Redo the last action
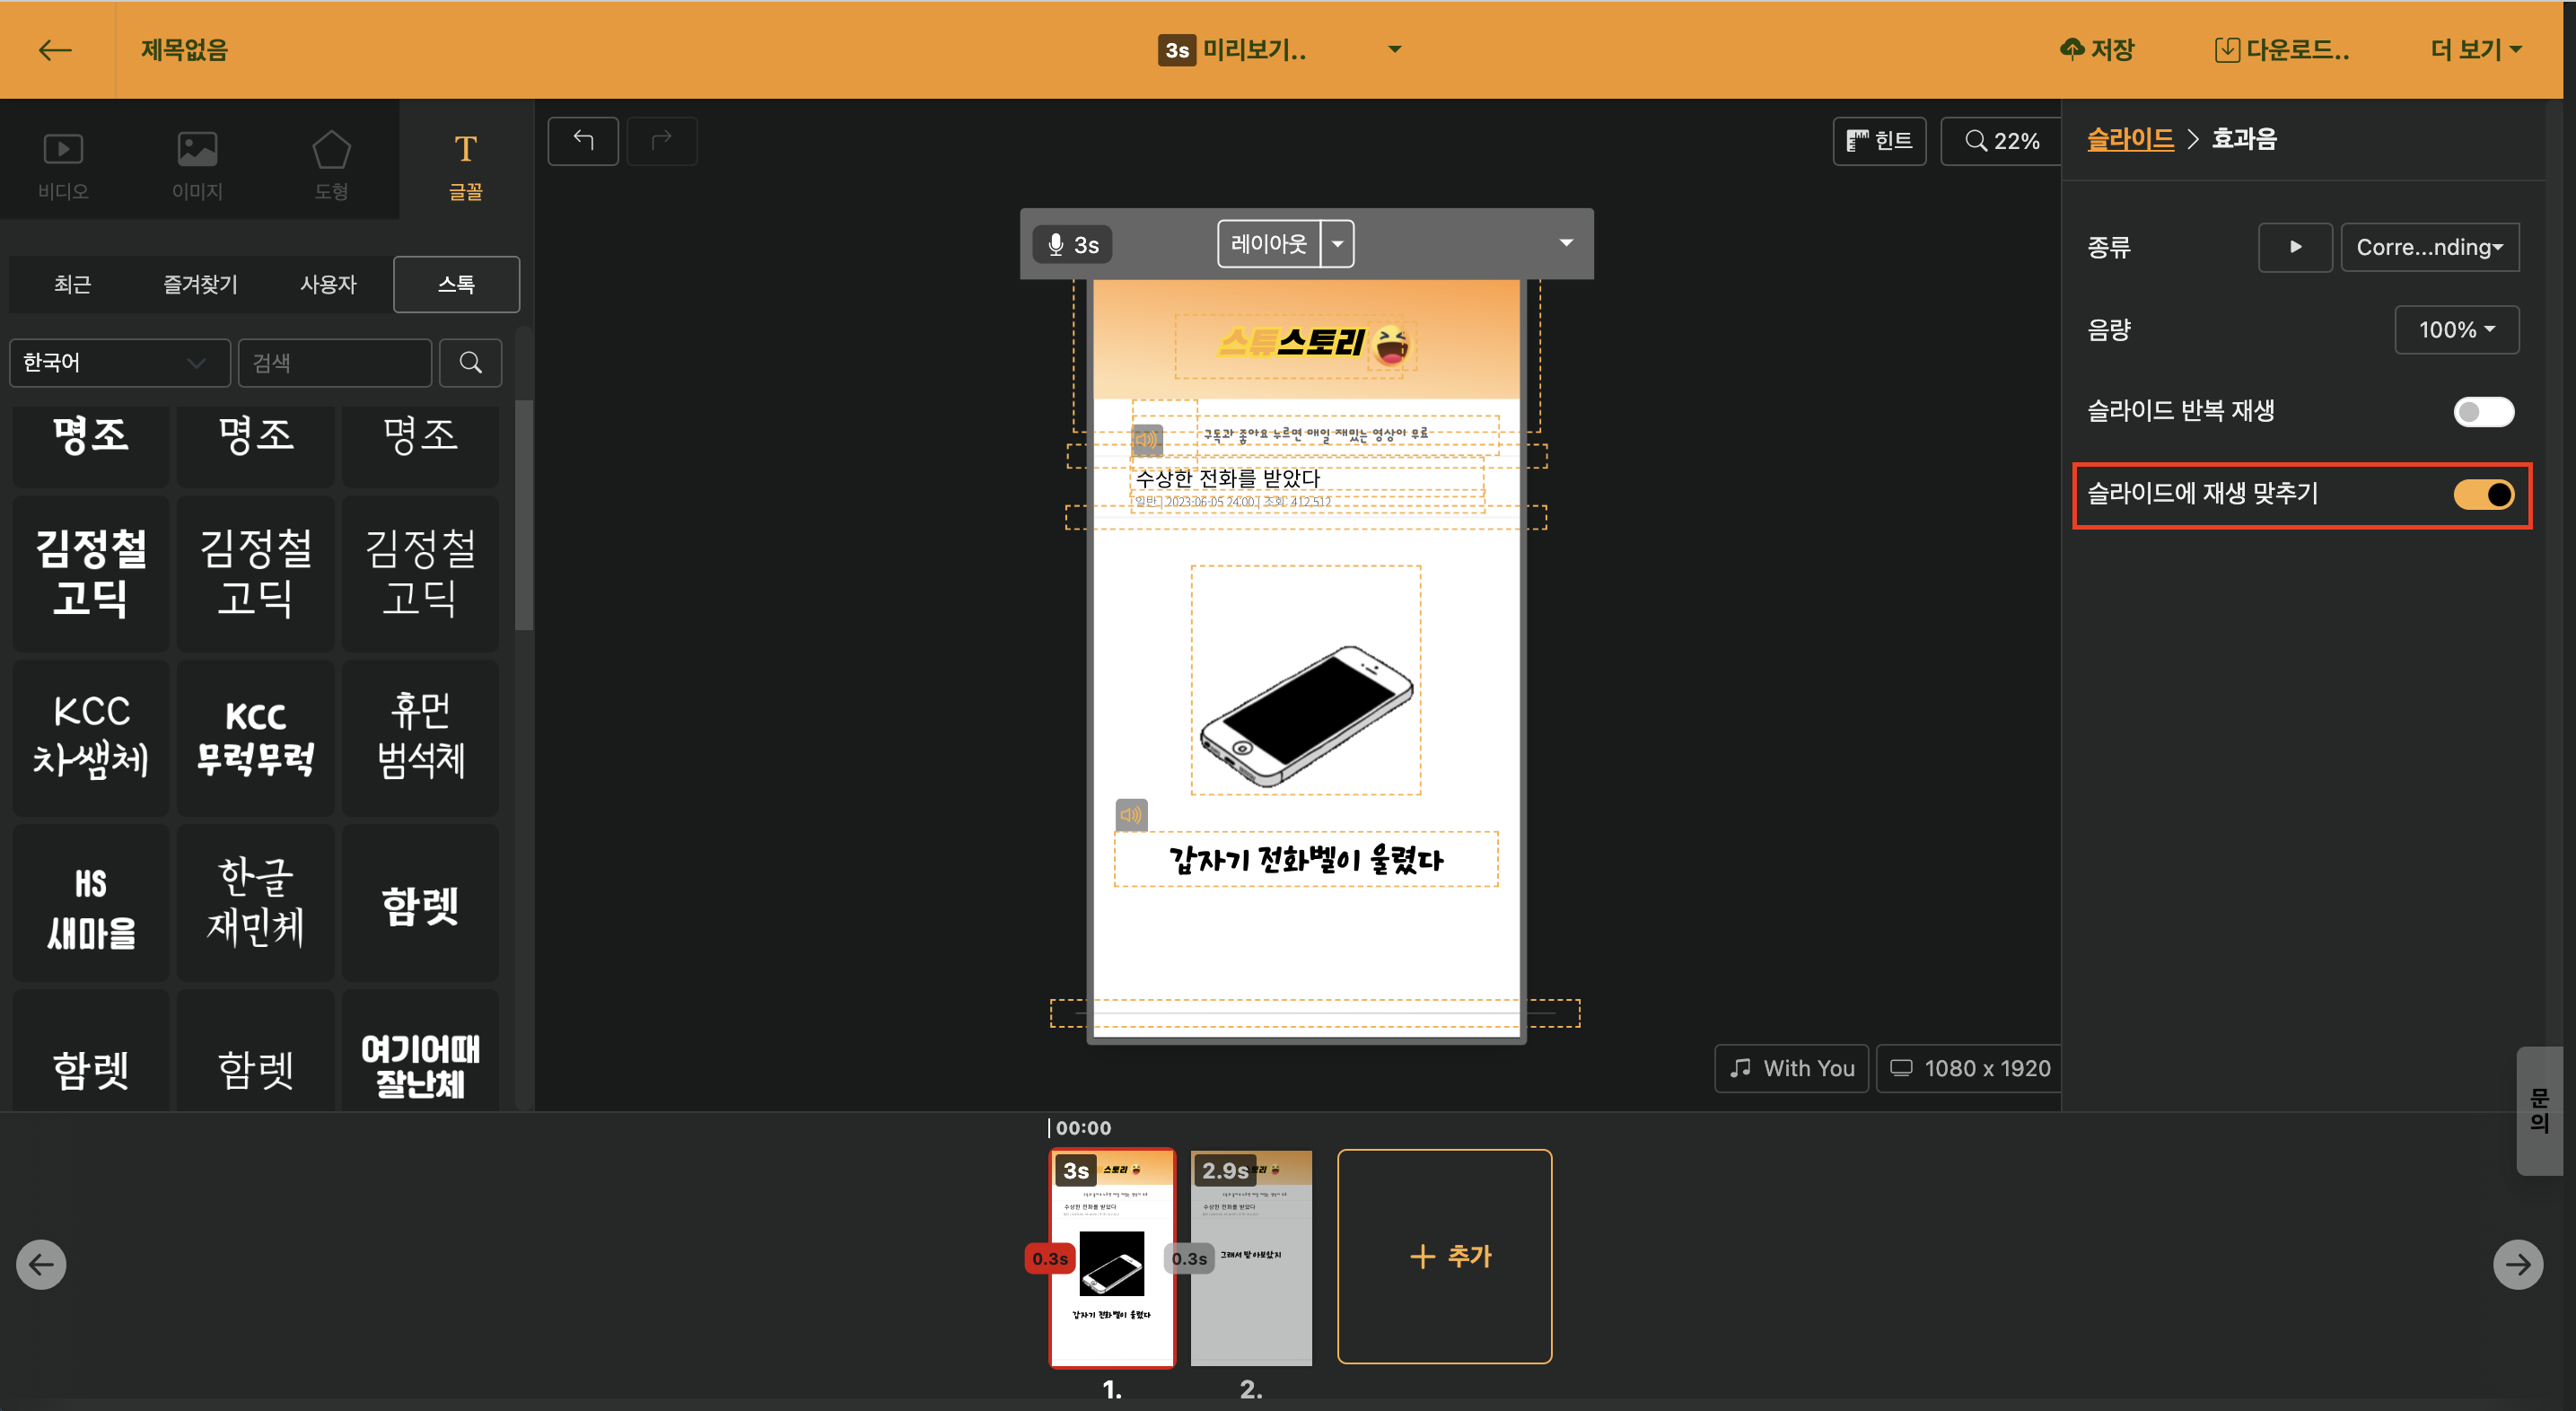The height and width of the screenshot is (1411, 2576). pos(662,141)
